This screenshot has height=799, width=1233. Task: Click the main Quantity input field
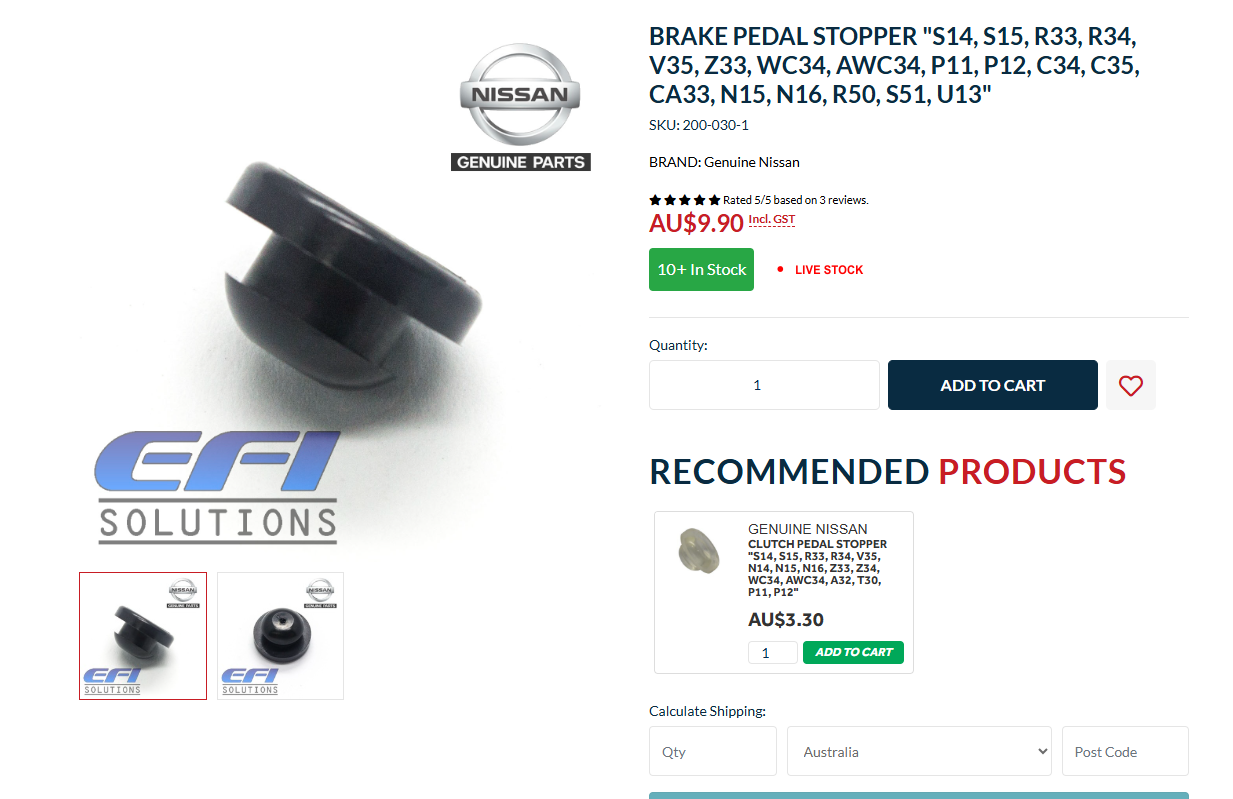(x=764, y=385)
